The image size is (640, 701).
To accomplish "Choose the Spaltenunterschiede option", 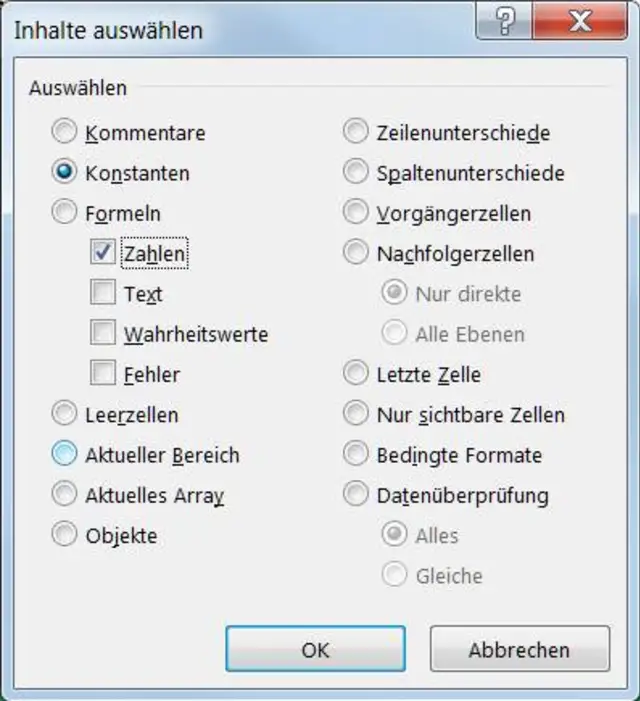I will (356, 172).
